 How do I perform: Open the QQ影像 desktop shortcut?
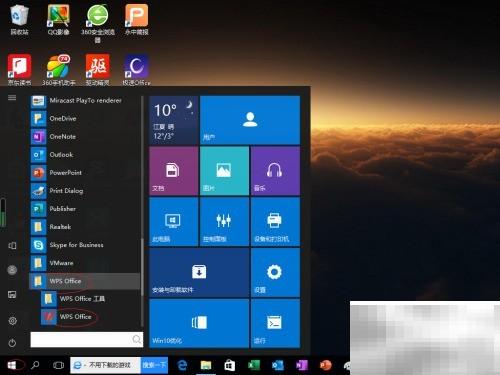58,19
